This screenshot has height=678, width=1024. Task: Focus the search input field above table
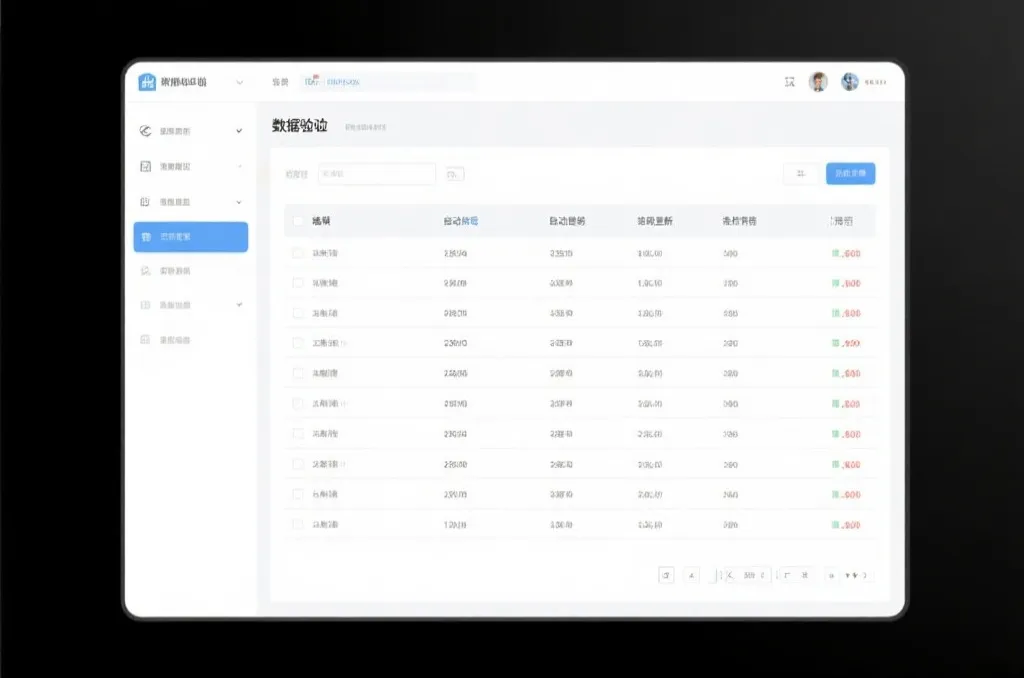377,174
